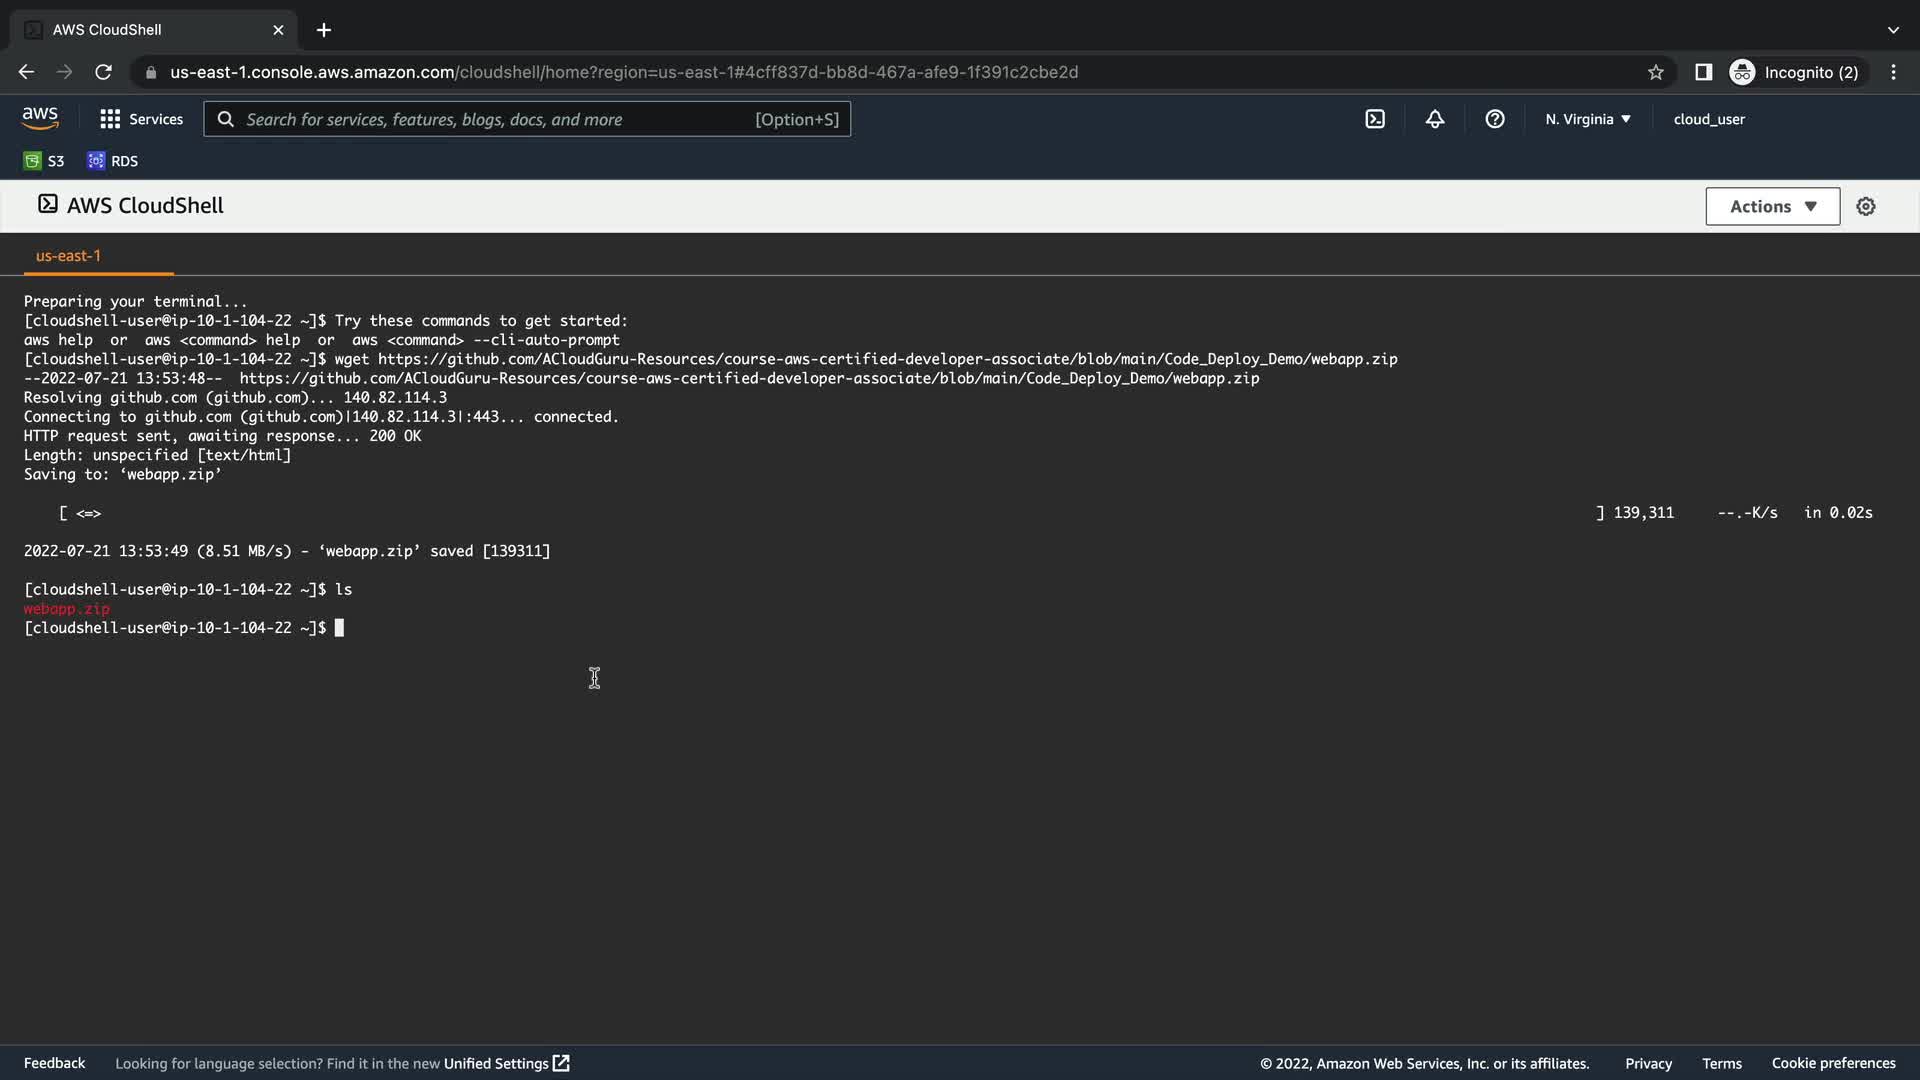Image resolution: width=1920 pixels, height=1080 pixels.
Task: Open the Unified Settings link
Action: (x=506, y=1063)
